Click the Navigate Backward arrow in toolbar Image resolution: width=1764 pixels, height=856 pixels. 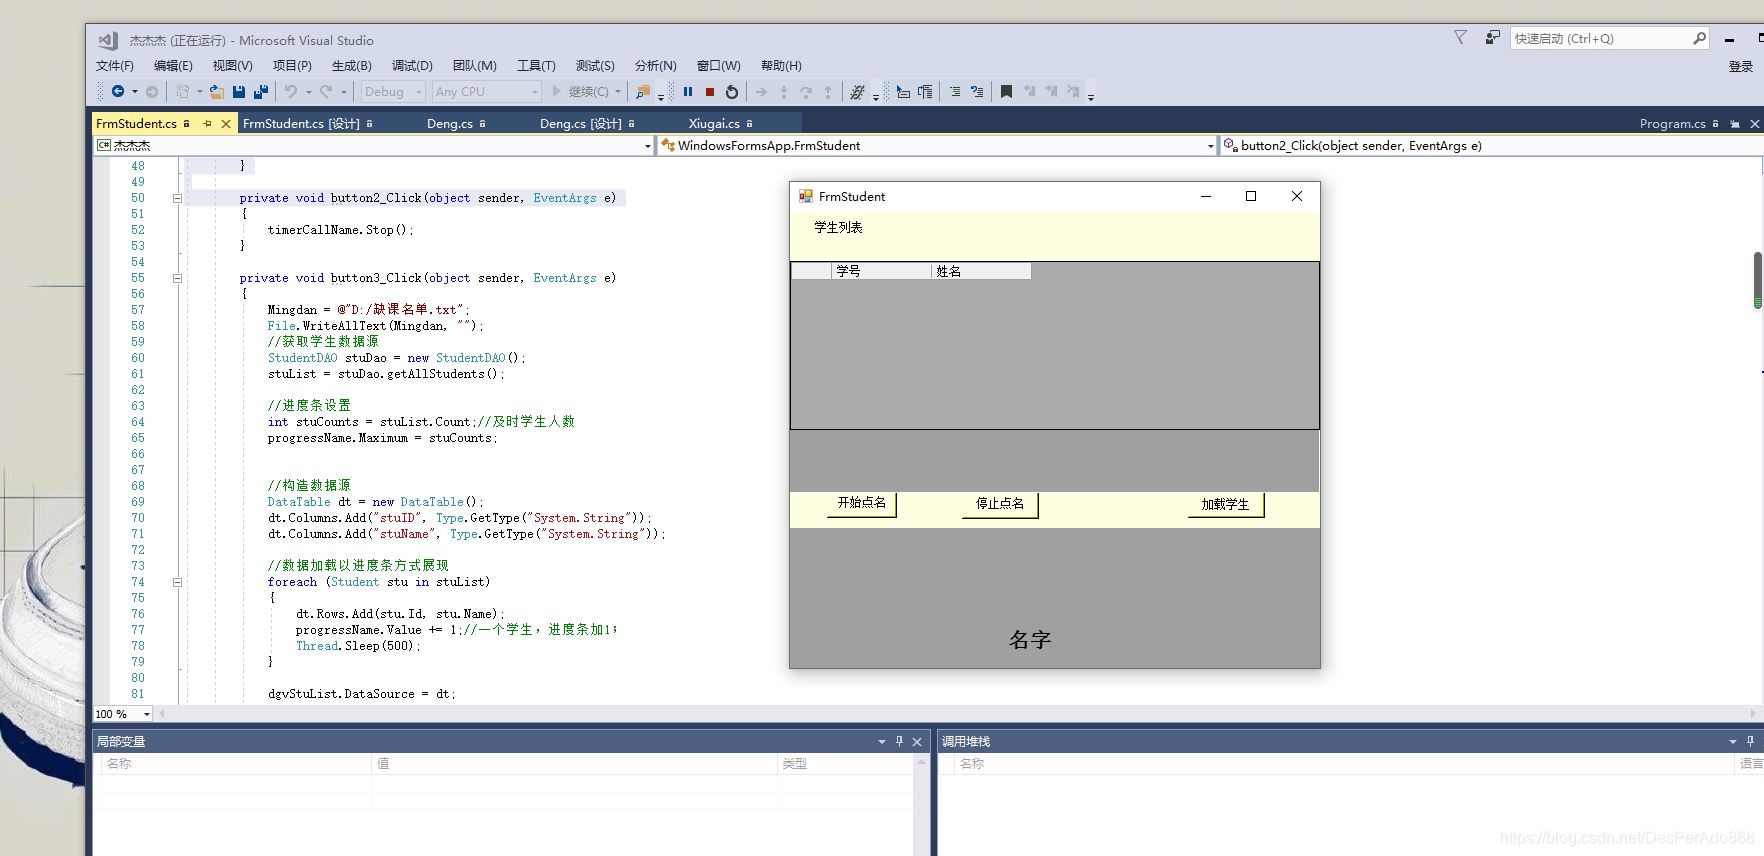click(x=118, y=92)
